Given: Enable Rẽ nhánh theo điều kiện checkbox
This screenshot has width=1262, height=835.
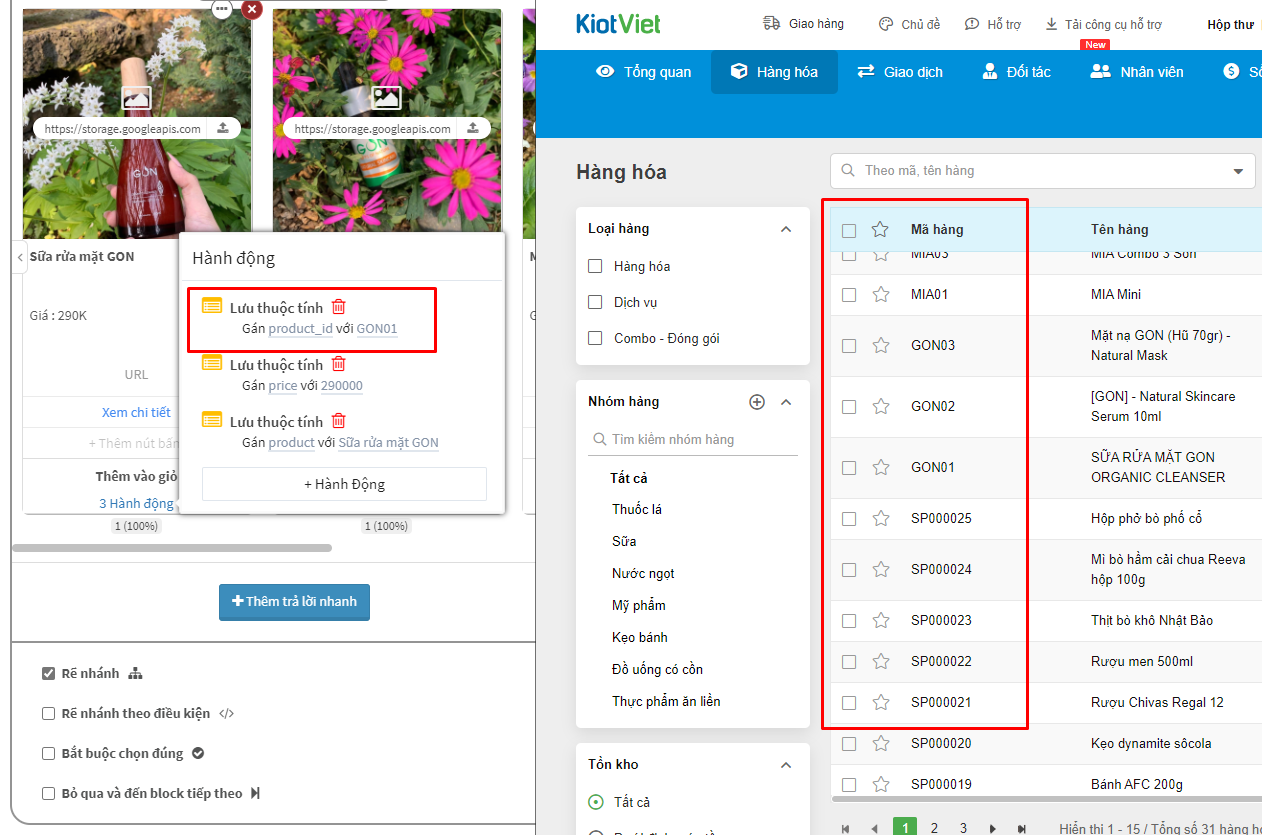Looking at the screenshot, I should click(48, 713).
